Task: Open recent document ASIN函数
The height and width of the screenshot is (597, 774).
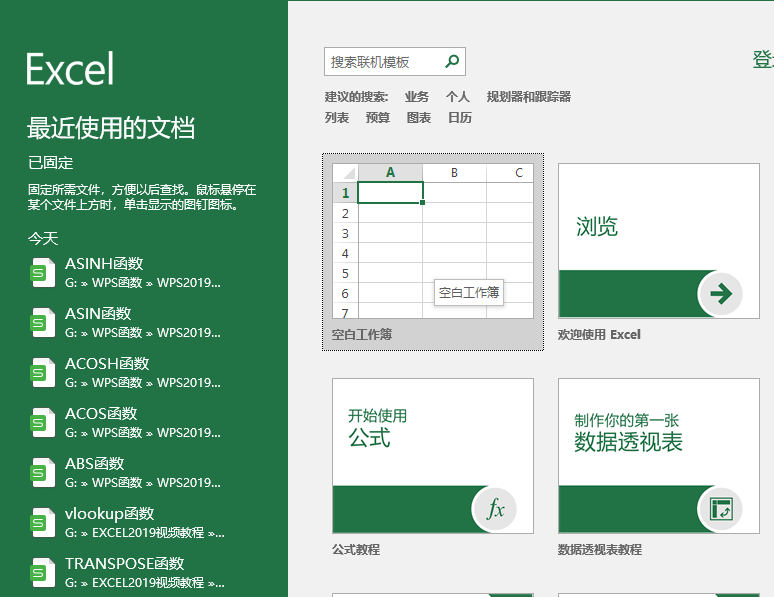Action: click(143, 322)
